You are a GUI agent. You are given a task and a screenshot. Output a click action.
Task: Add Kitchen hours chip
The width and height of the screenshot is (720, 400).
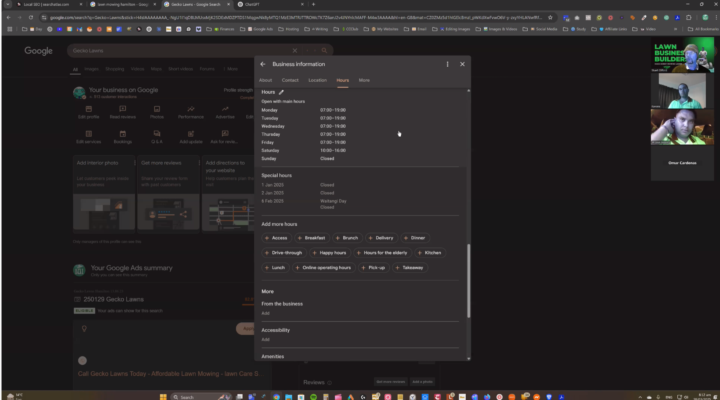(430, 253)
